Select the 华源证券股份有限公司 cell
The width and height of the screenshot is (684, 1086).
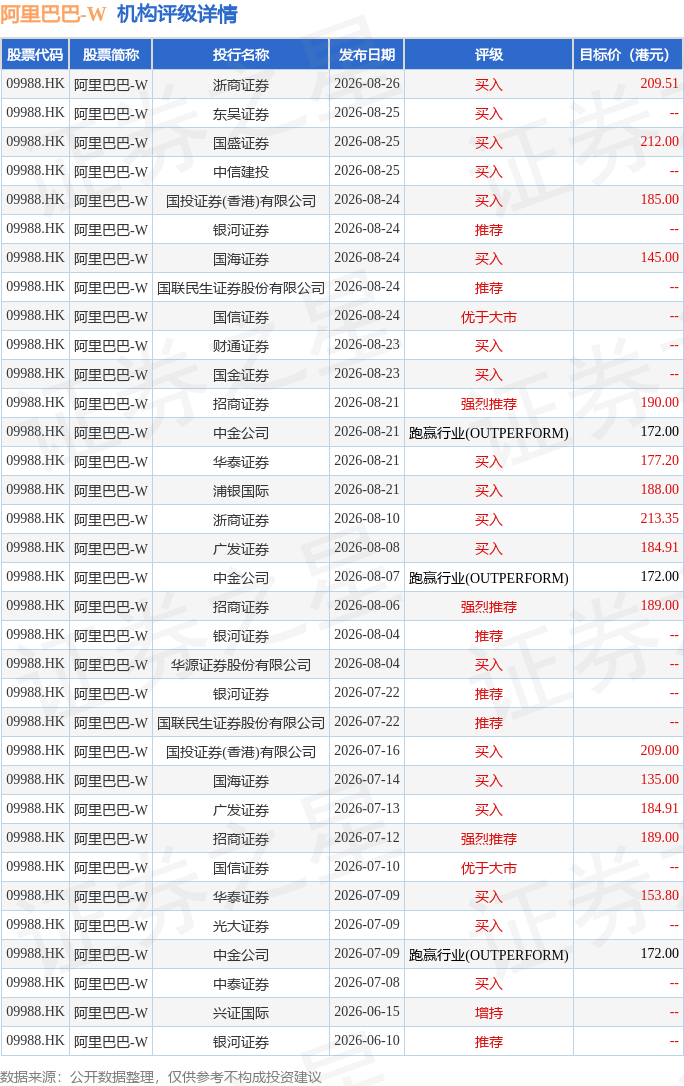point(241,665)
